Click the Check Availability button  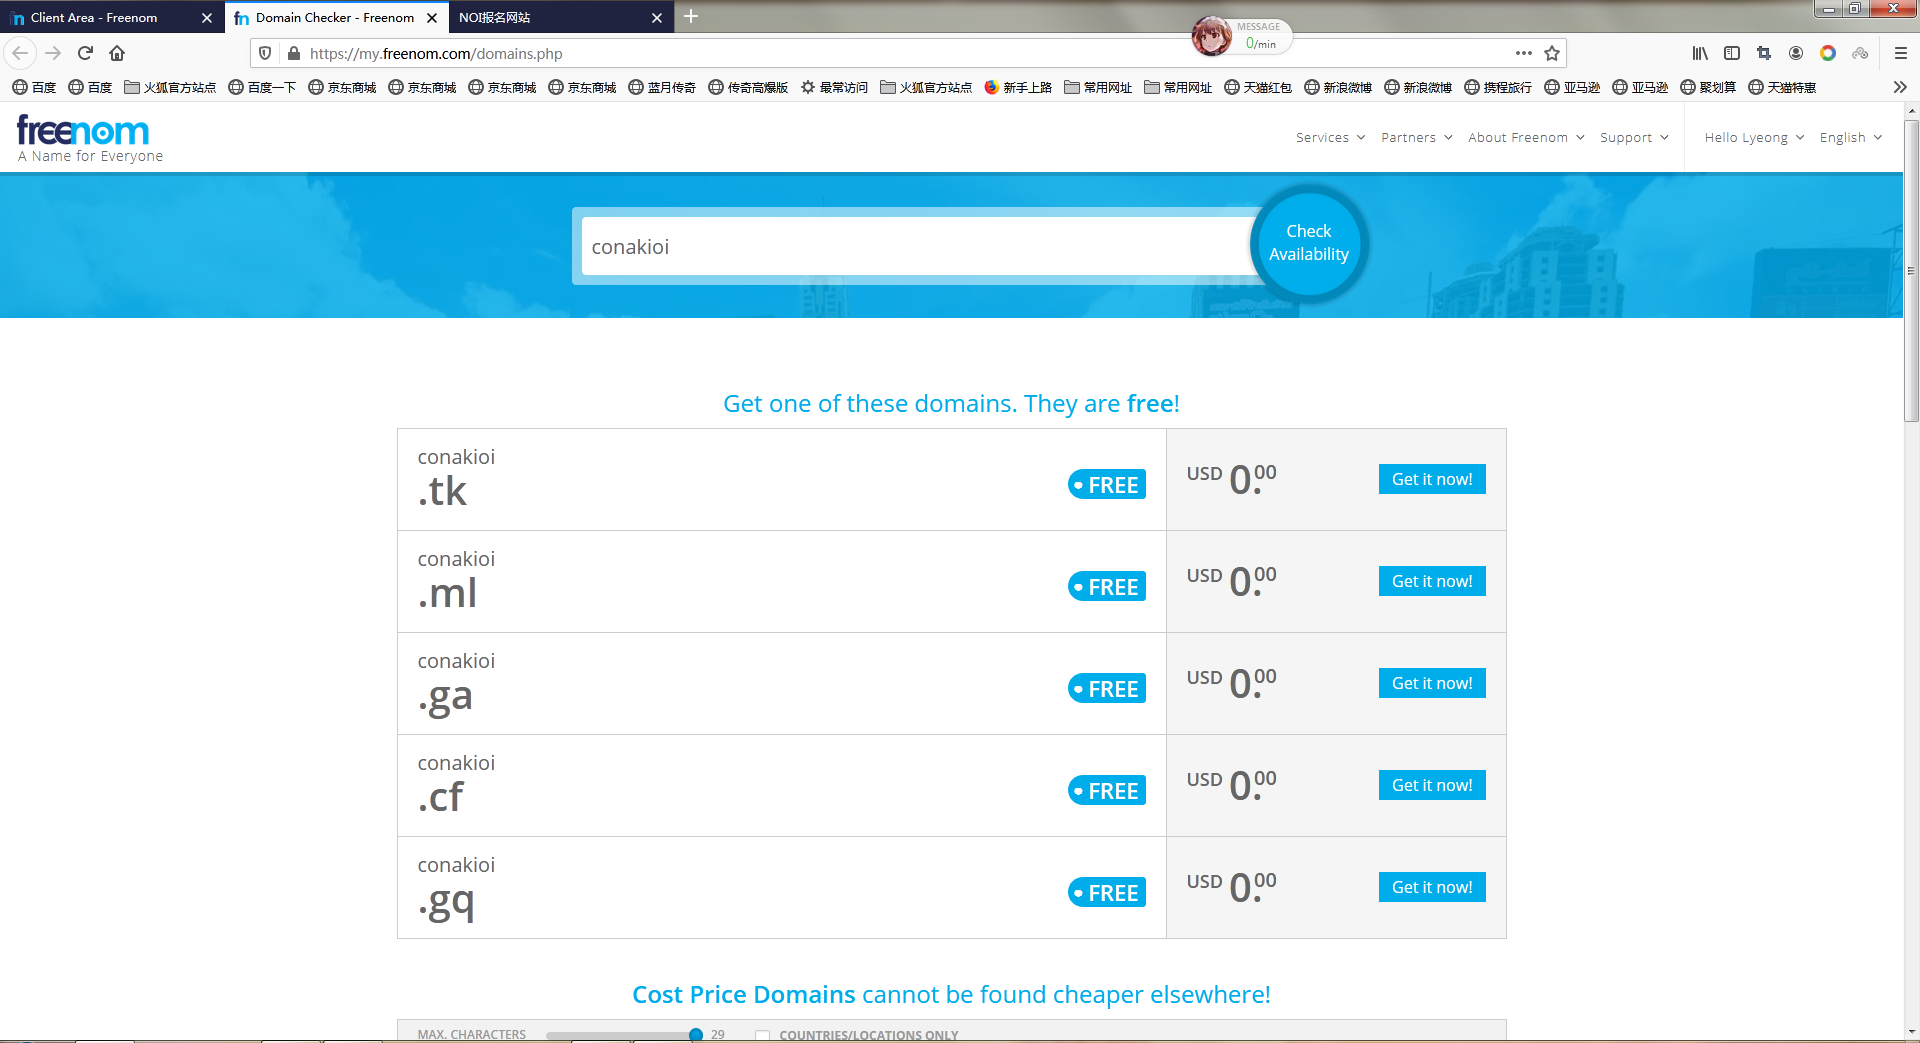1308,243
